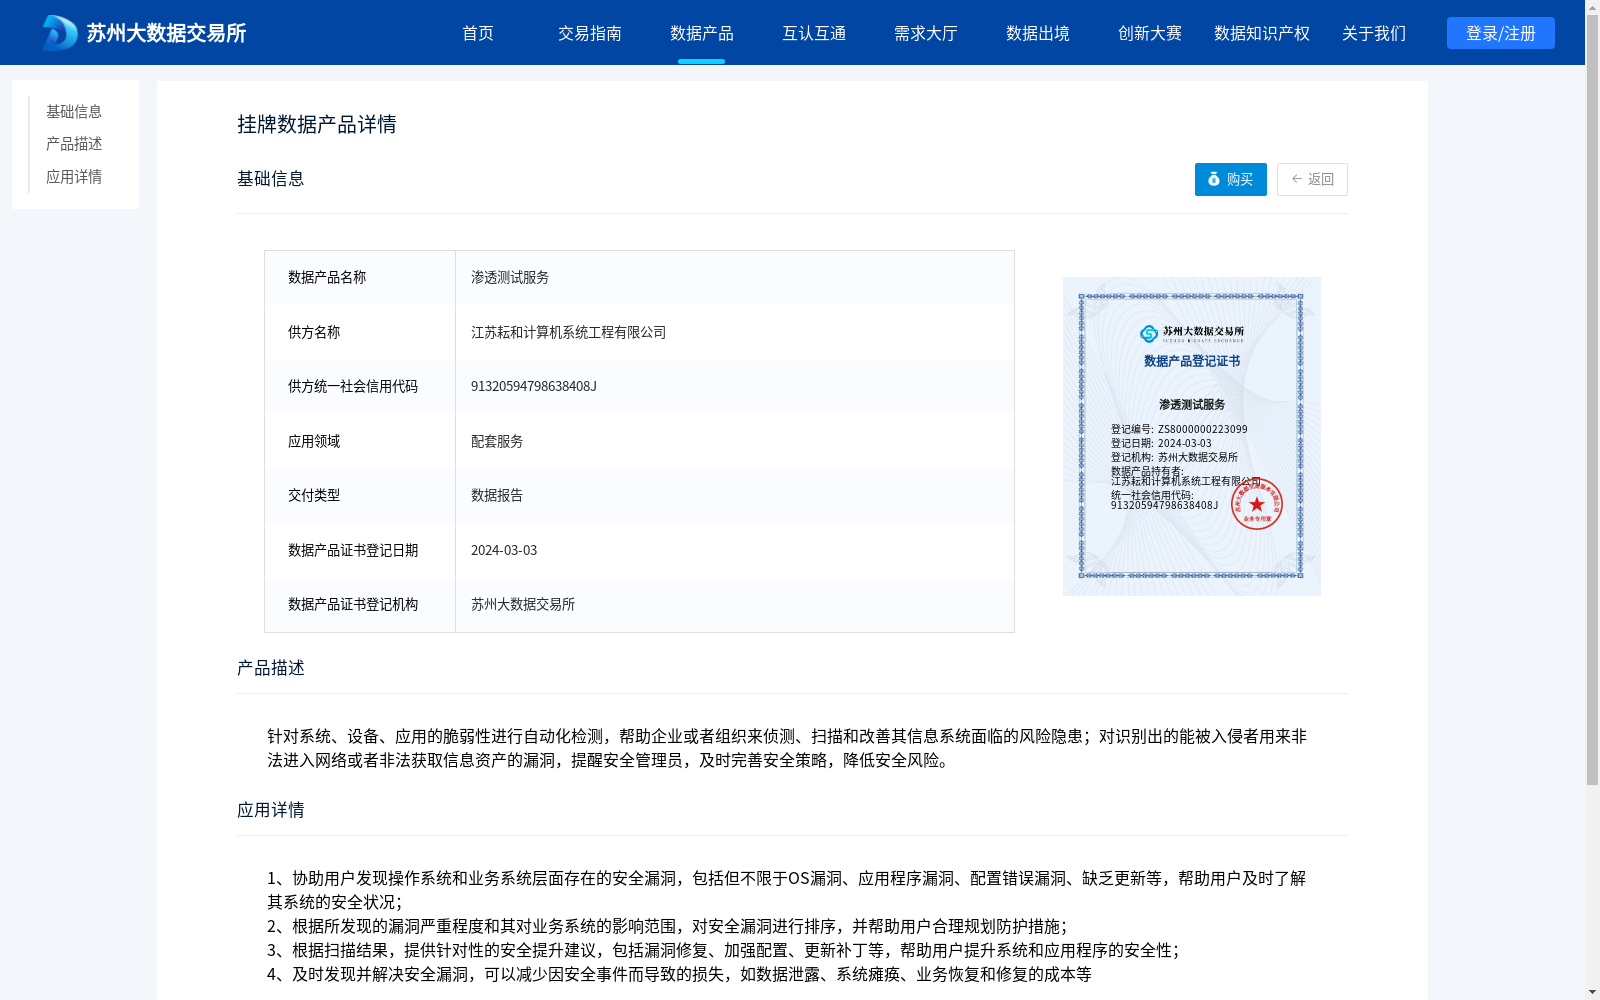Click the 数据产品证书登记日期 label cell
This screenshot has height=1000, width=1600.
(x=360, y=550)
